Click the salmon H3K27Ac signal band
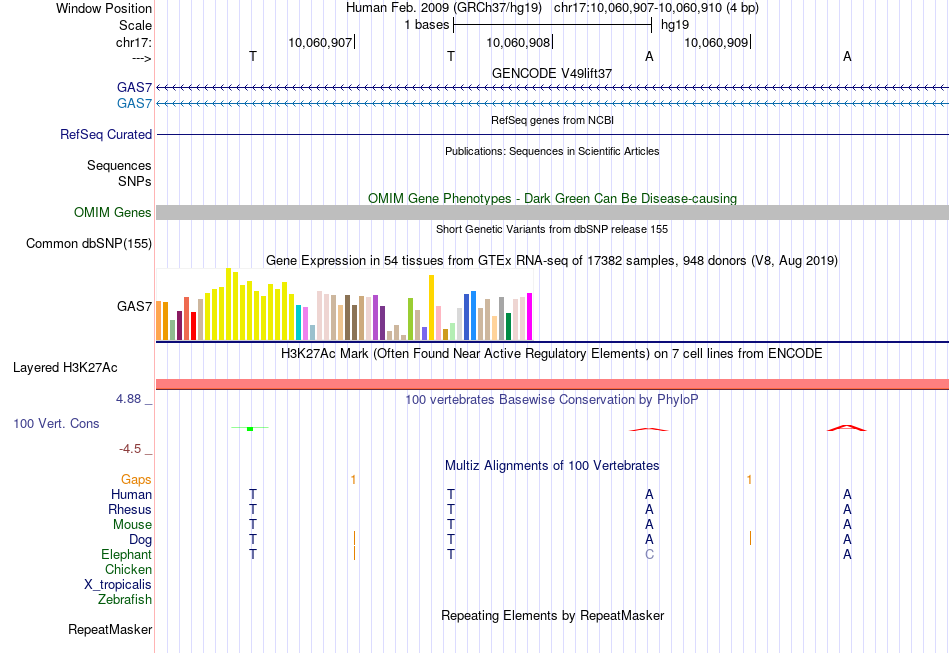 click(x=552, y=384)
